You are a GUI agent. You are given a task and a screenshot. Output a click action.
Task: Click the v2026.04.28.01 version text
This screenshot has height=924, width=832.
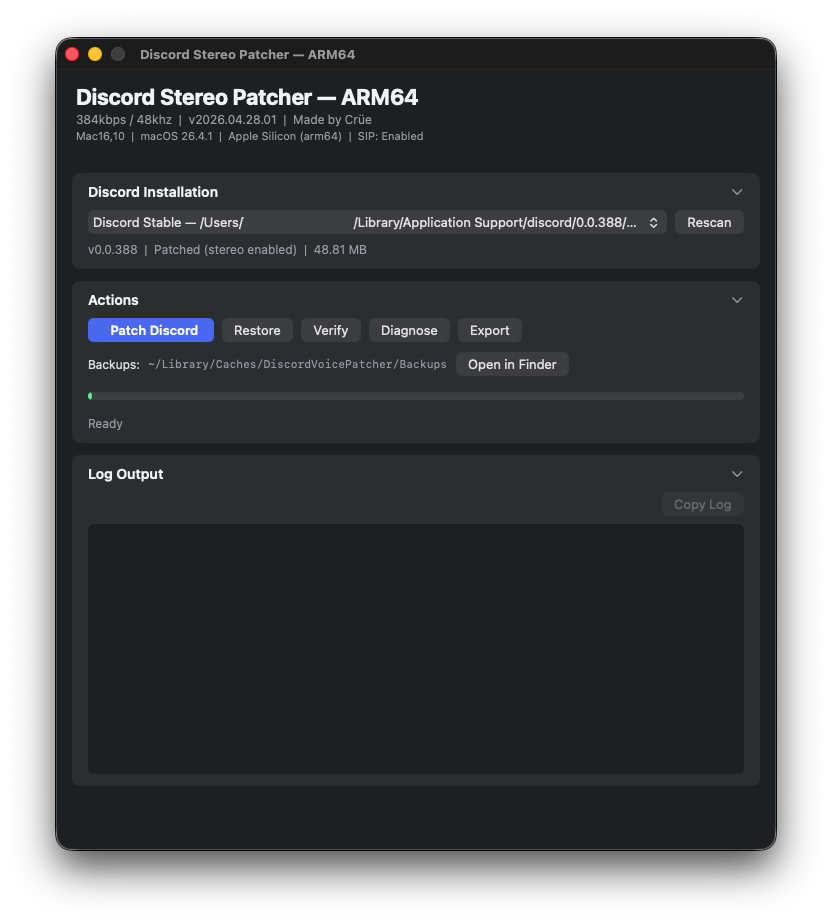tap(232, 120)
